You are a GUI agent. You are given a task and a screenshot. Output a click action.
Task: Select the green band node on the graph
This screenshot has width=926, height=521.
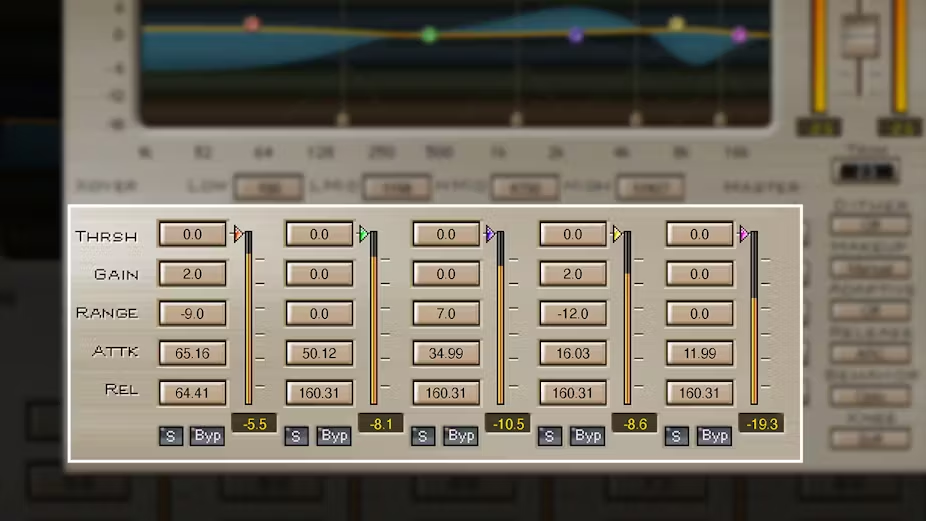(x=429, y=35)
